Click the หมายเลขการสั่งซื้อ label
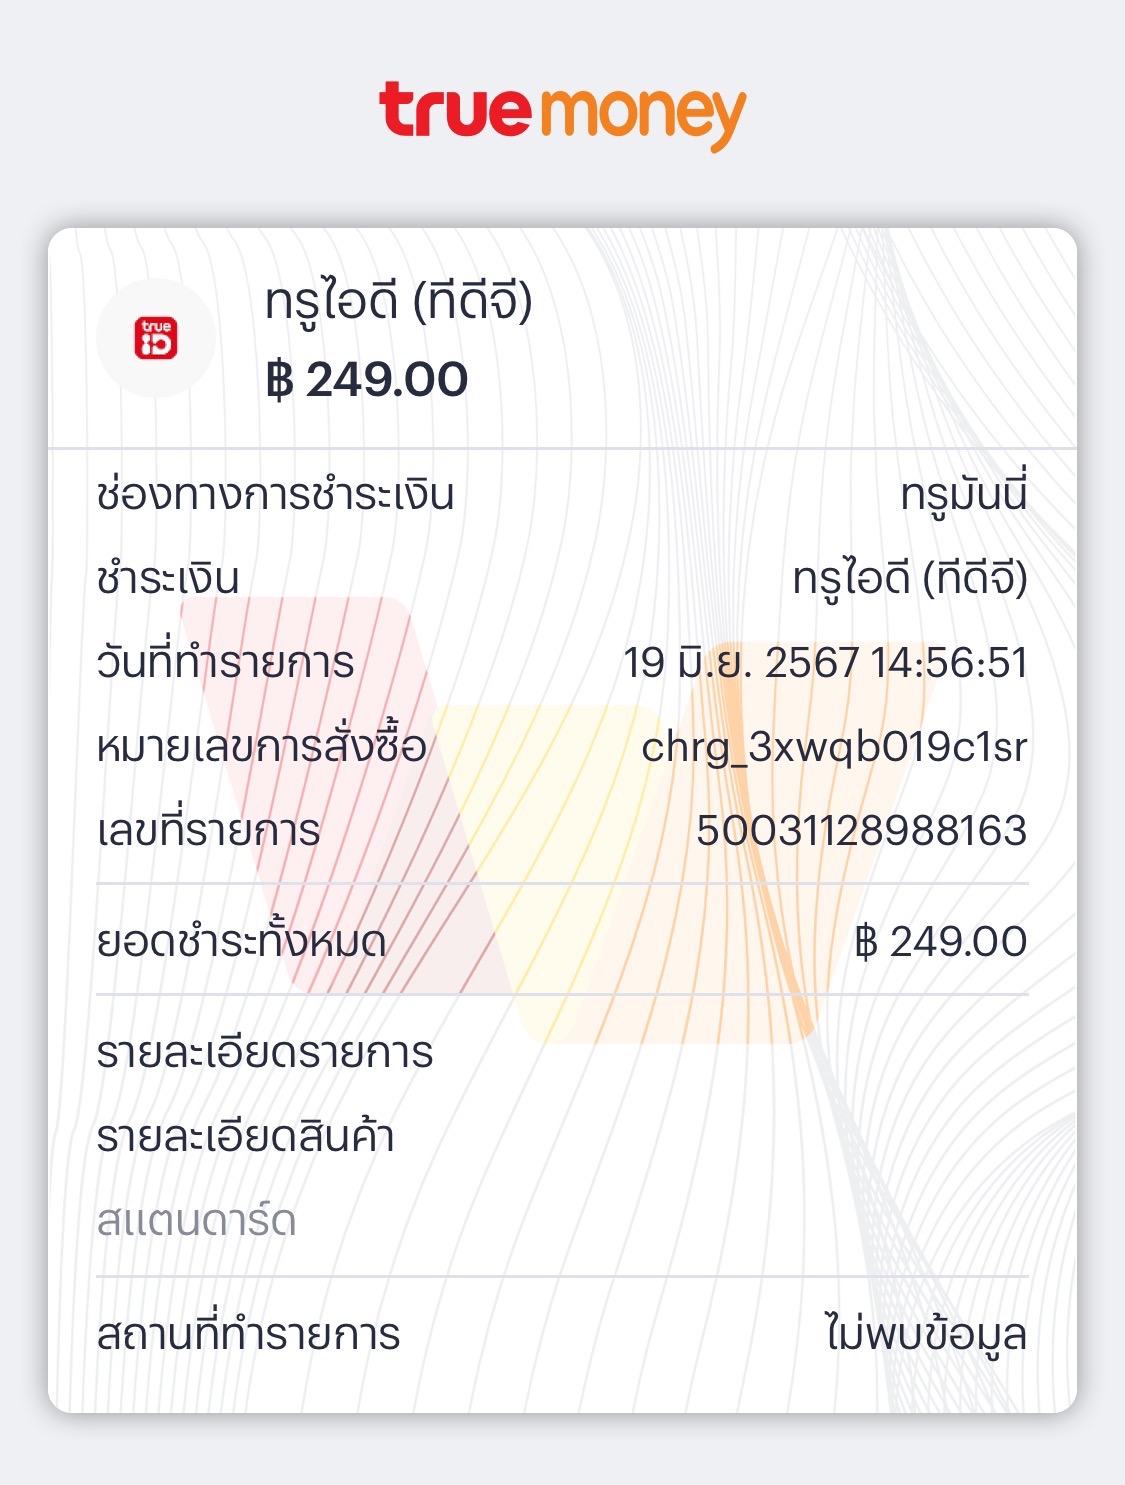Viewport: 1125px width, 1485px height. point(261,746)
